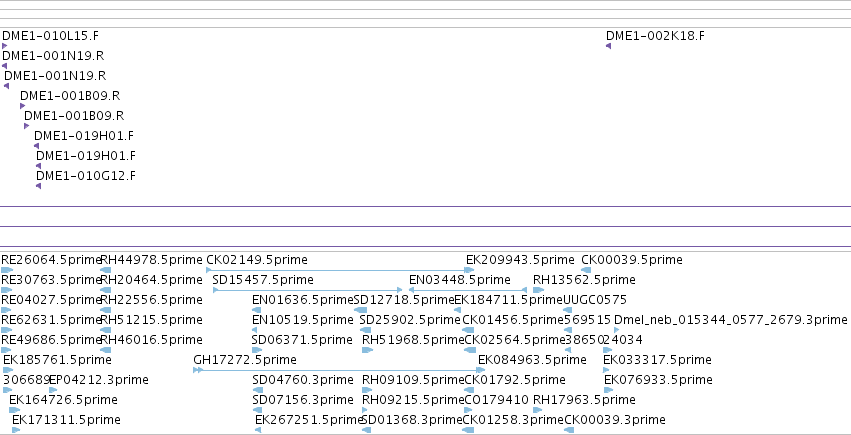The height and width of the screenshot is (435, 851).
Task: Open the RE04027.5prime label
Action: pos(51,300)
